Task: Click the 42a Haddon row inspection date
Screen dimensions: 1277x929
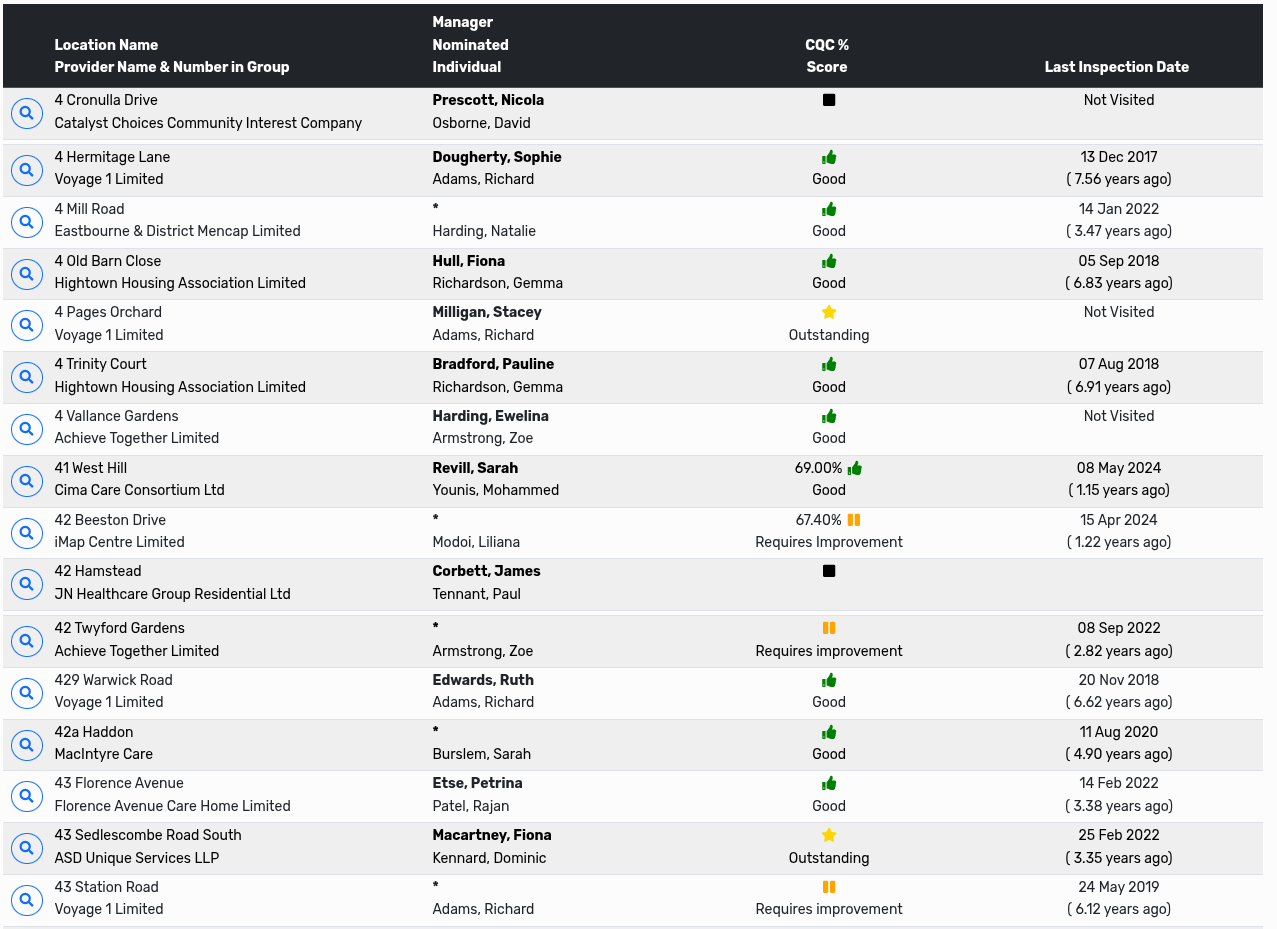Action: point(1118,732)
